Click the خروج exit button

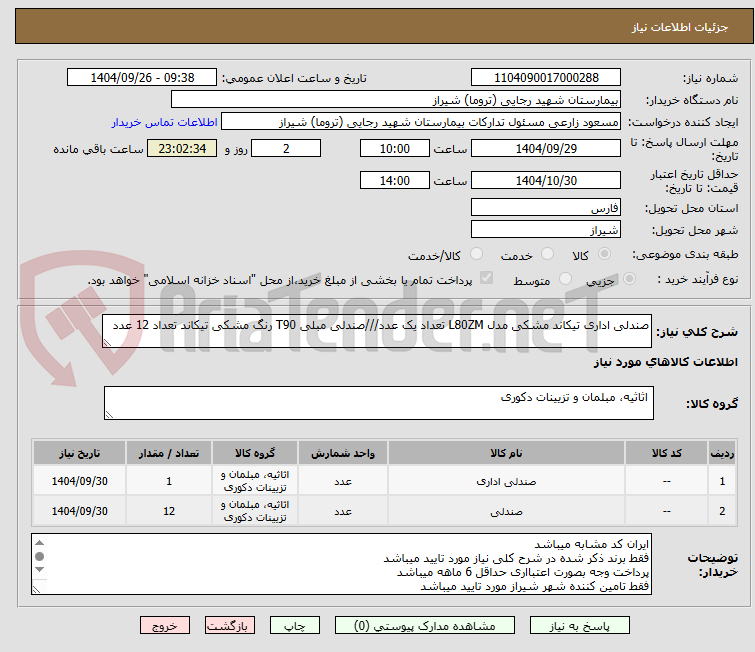(x=165, y=626)
